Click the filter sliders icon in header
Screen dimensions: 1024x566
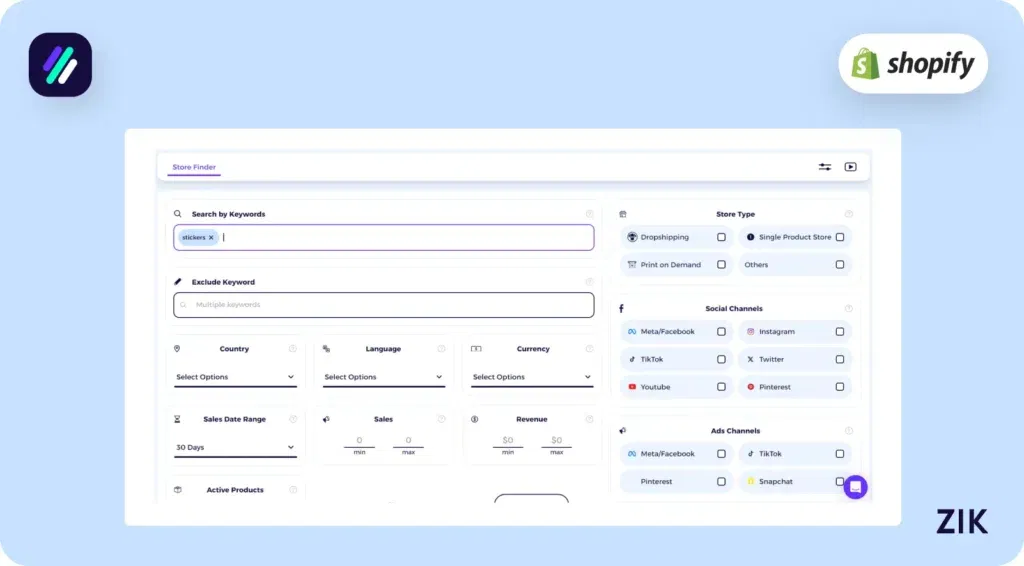click(x=825, y=167)
